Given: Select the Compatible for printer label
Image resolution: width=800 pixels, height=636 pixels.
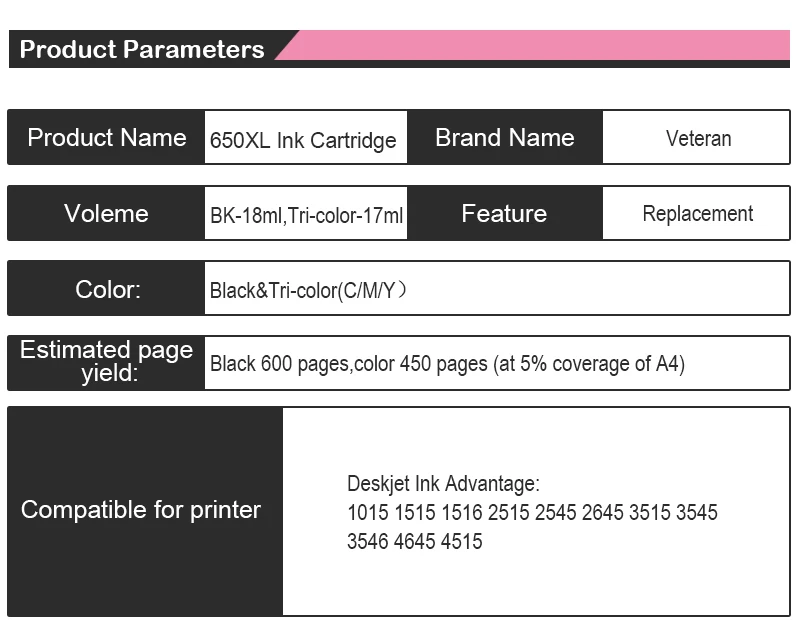Looking at the screenshot, I should pyautogui.click(x=141, y=510).
